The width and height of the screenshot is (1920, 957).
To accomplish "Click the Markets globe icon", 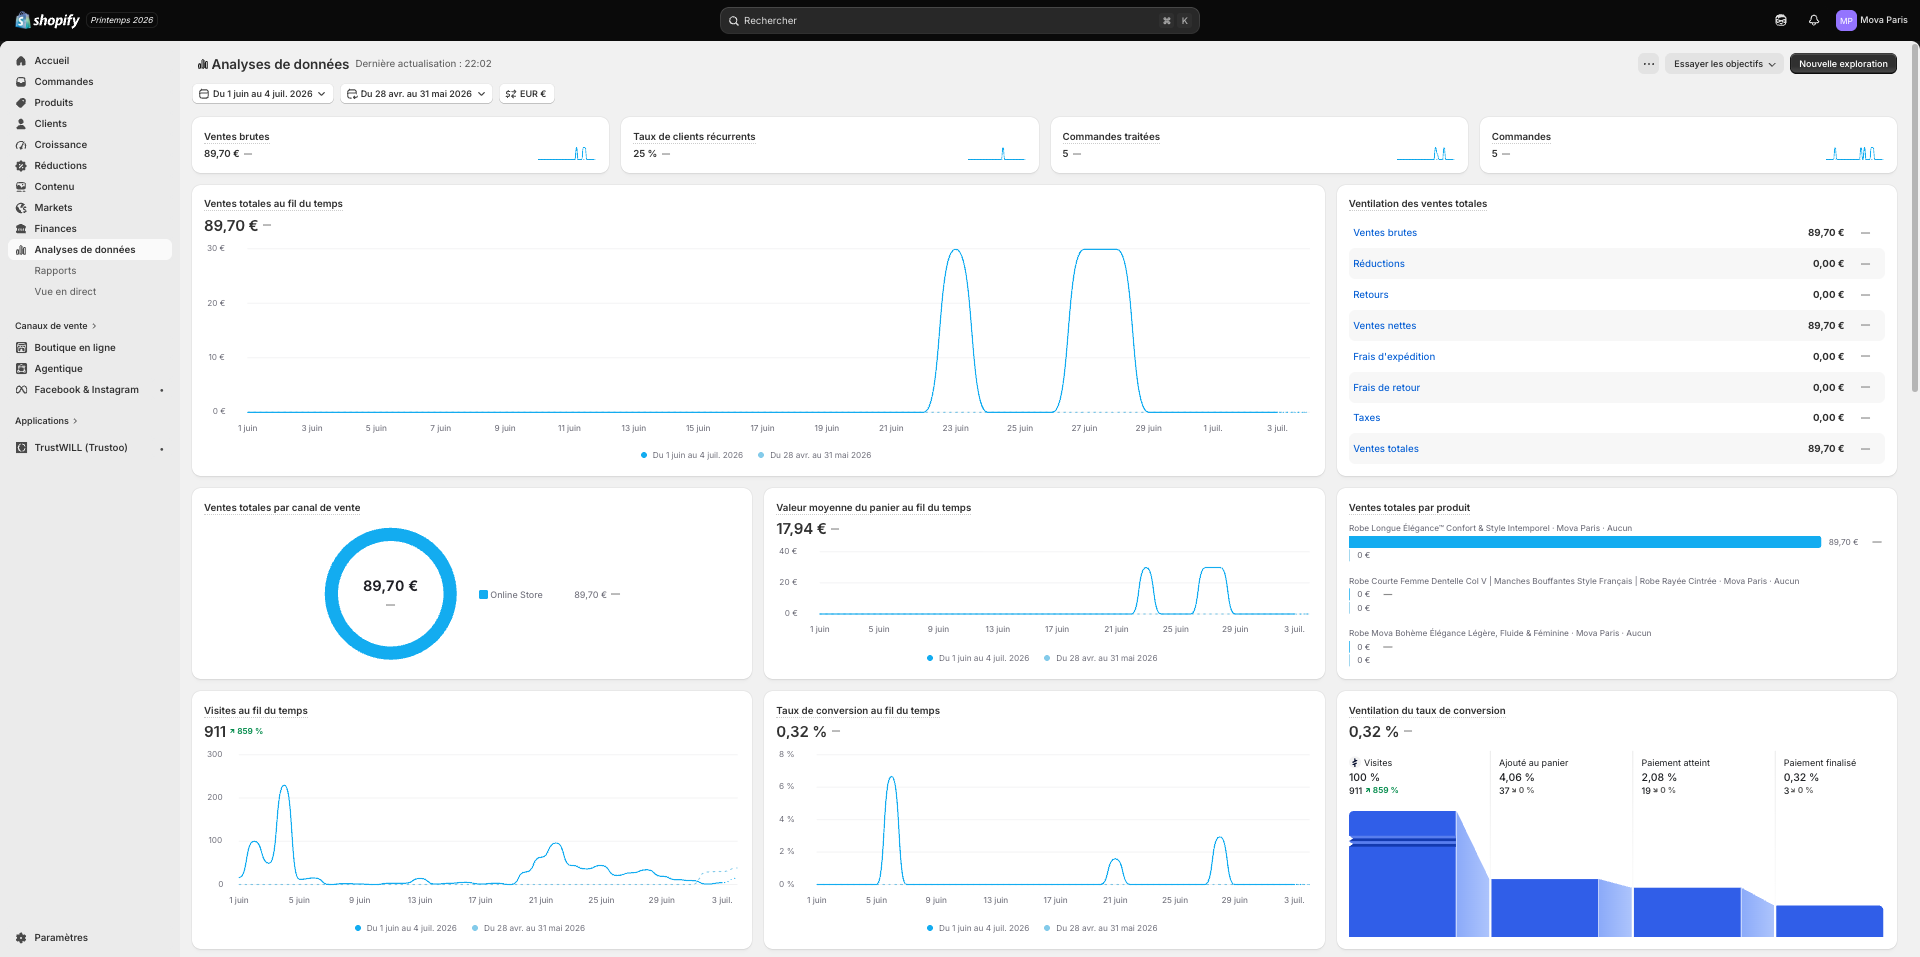I will coord(21,208).
